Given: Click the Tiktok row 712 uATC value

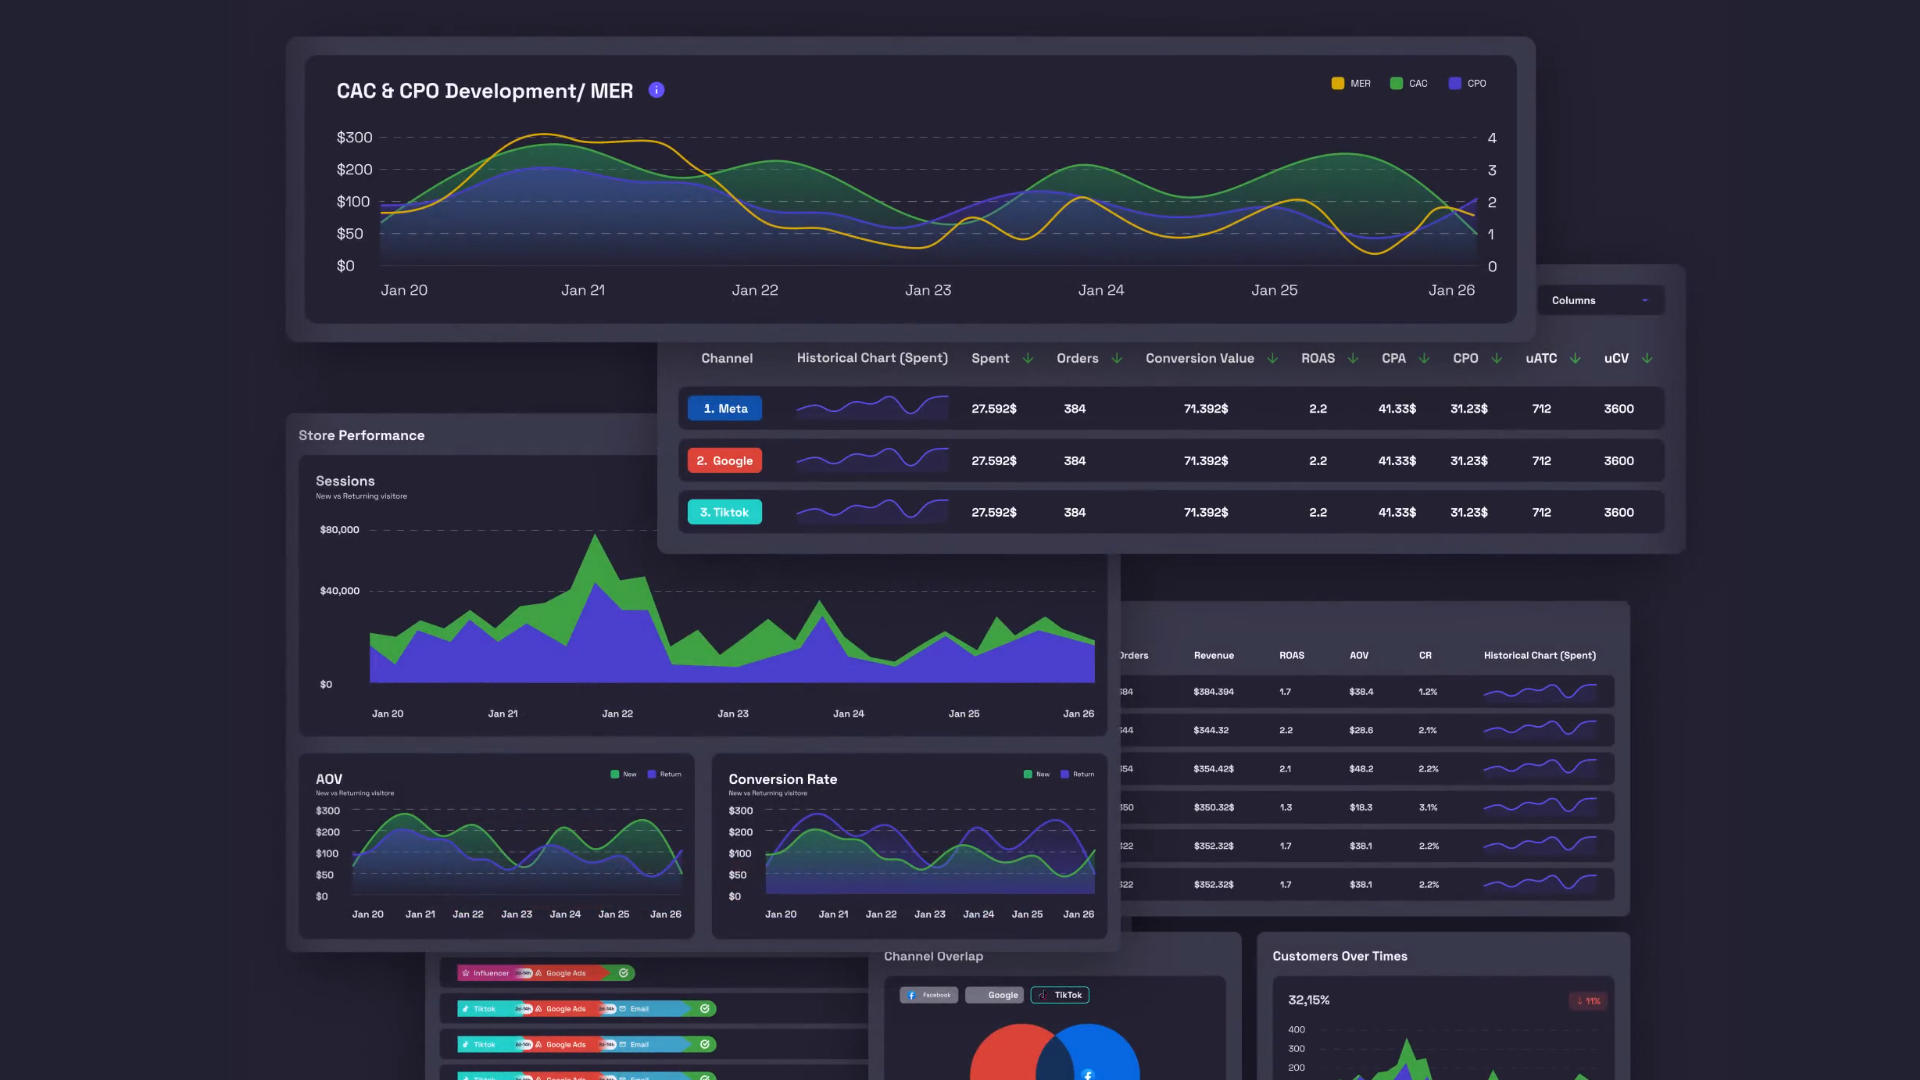Looking at the screenshot, I should (x=1541, y=512).
